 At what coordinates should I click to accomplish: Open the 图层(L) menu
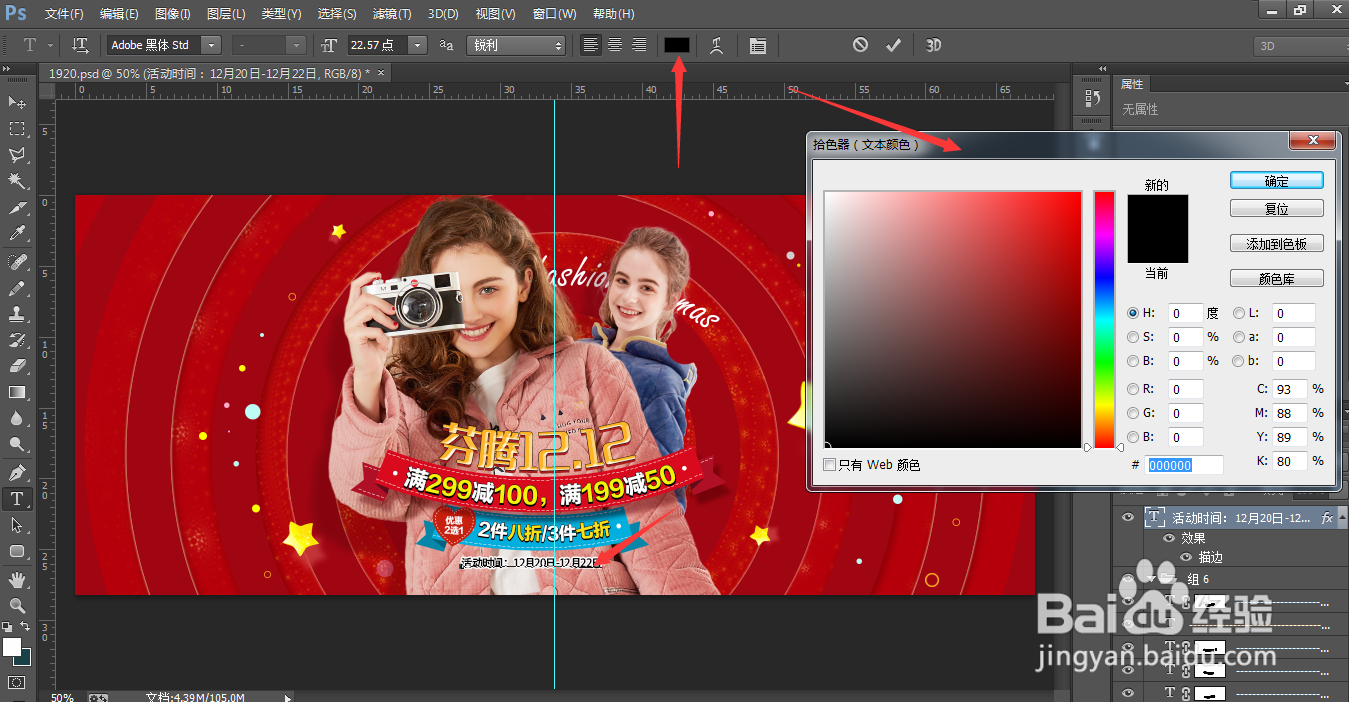(x=226, y=14)
